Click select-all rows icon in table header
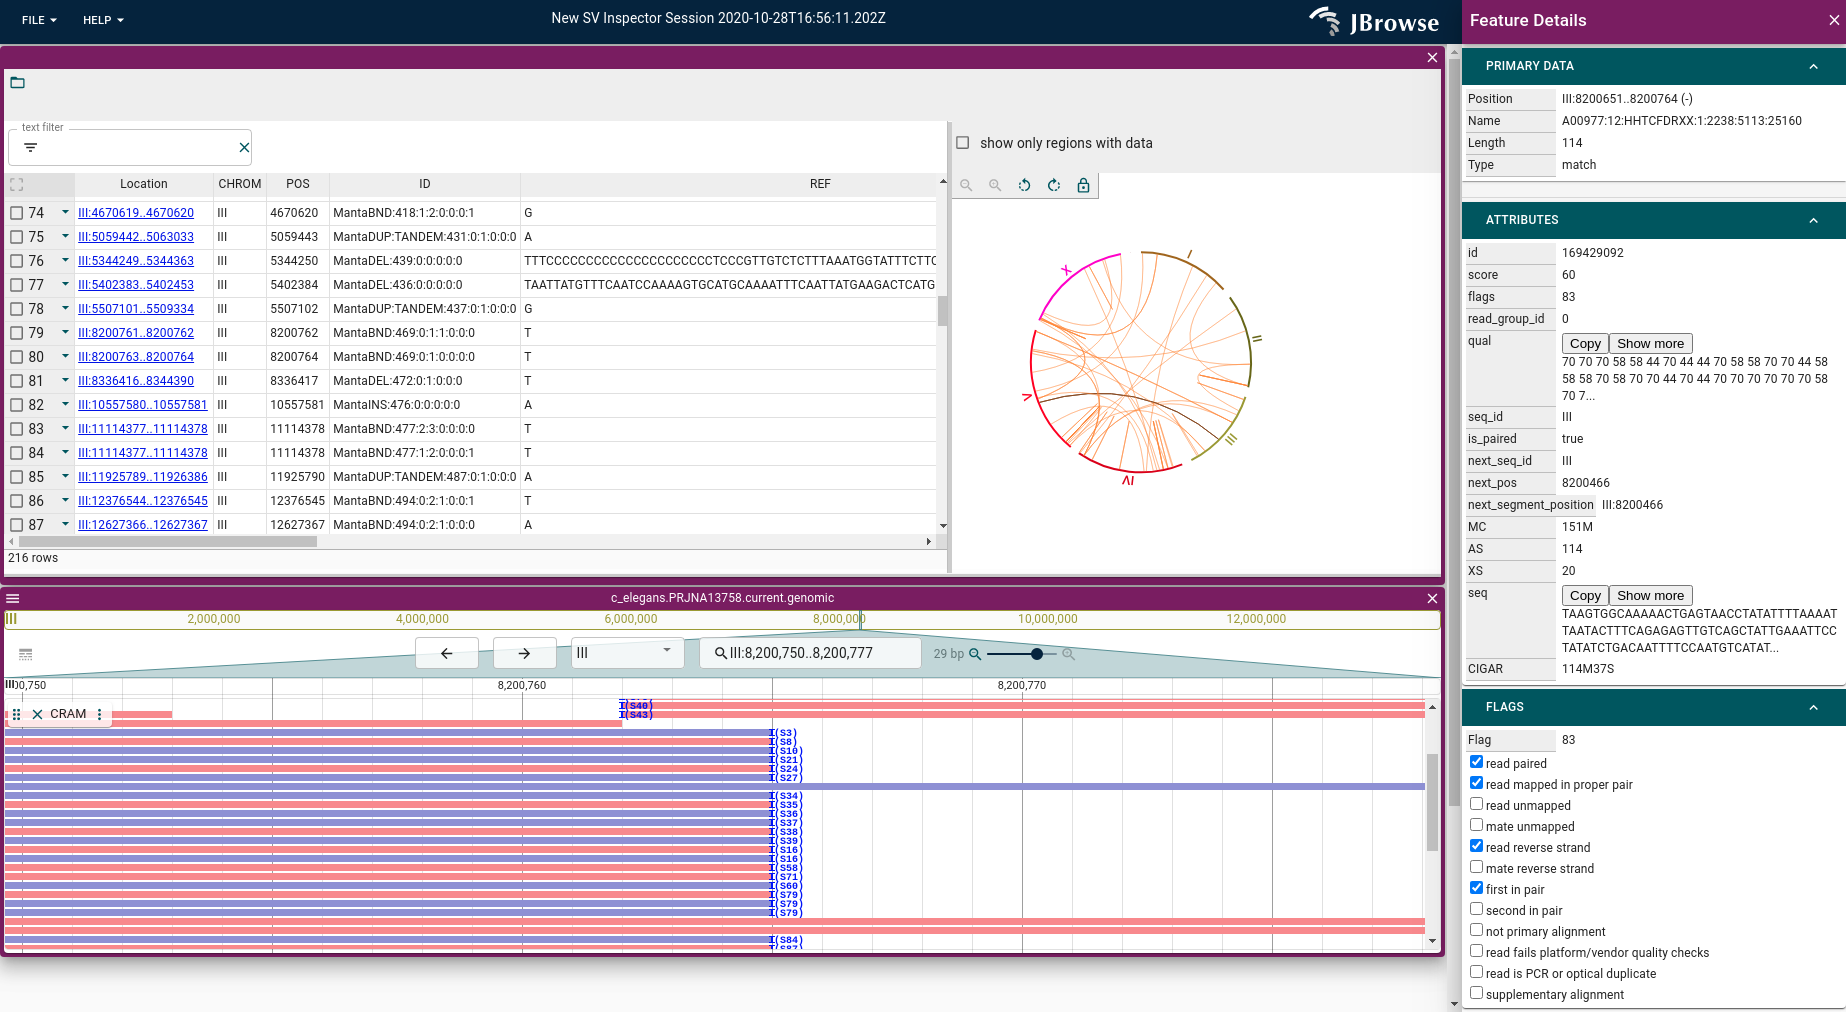 pos(16,184)
